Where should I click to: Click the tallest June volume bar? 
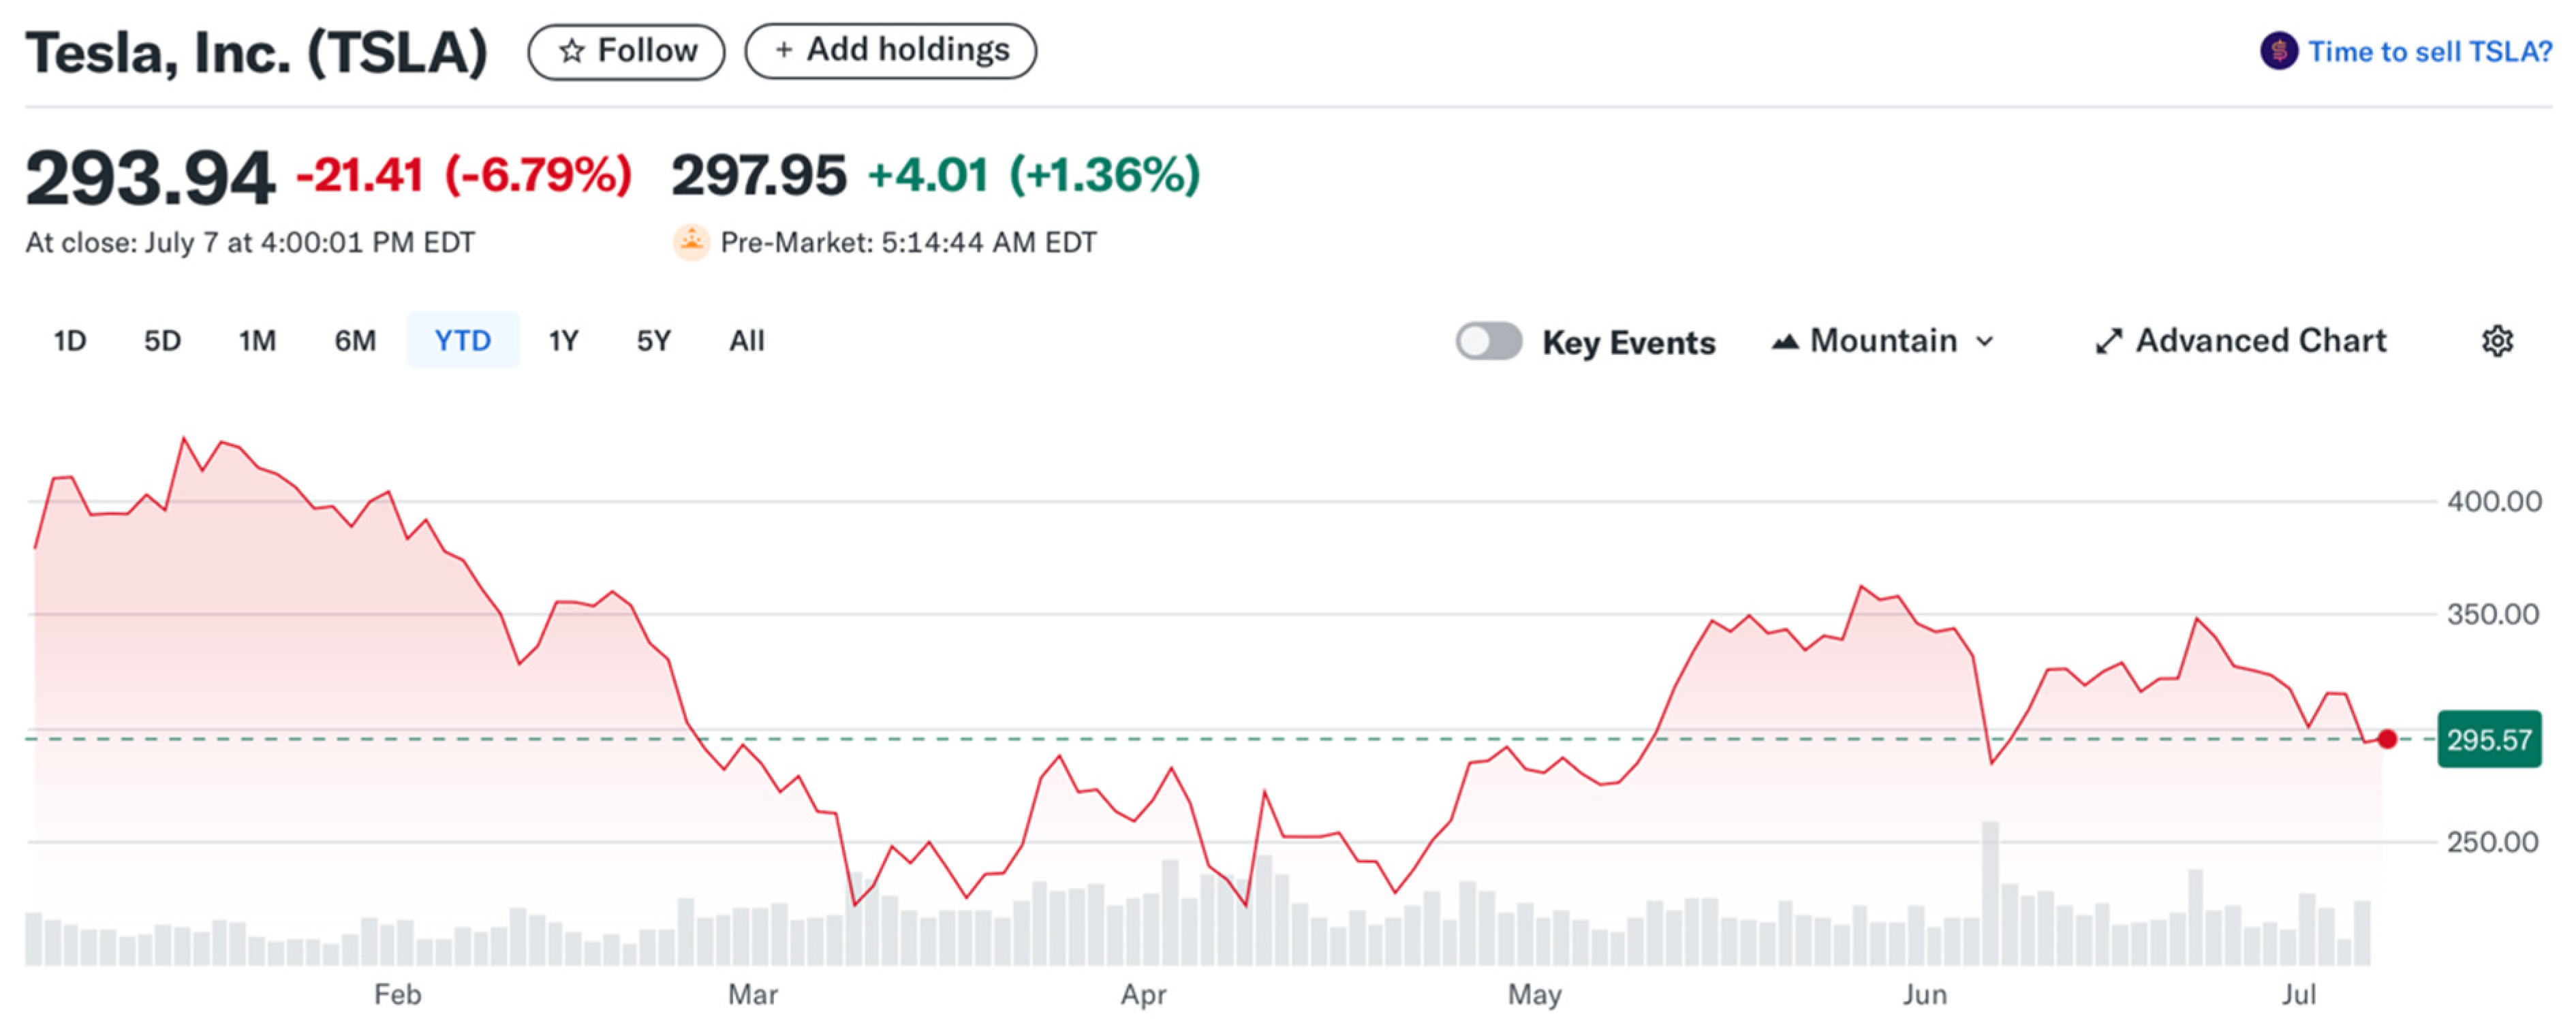tap(1990, 892)
